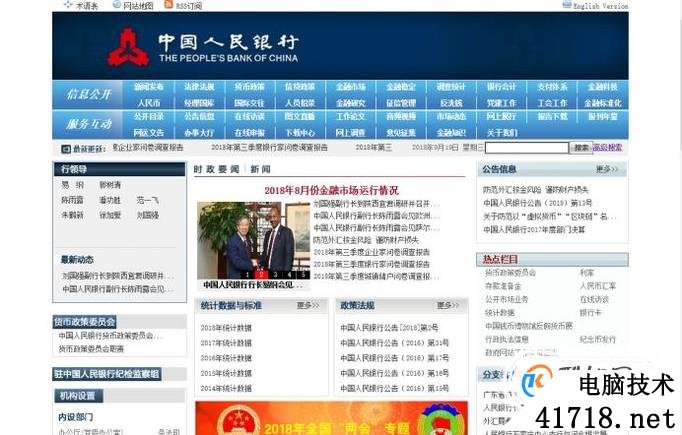Open the 反洗钱 navigation item
The width and height of the screenshot is (682, 435).
point(451,103)
